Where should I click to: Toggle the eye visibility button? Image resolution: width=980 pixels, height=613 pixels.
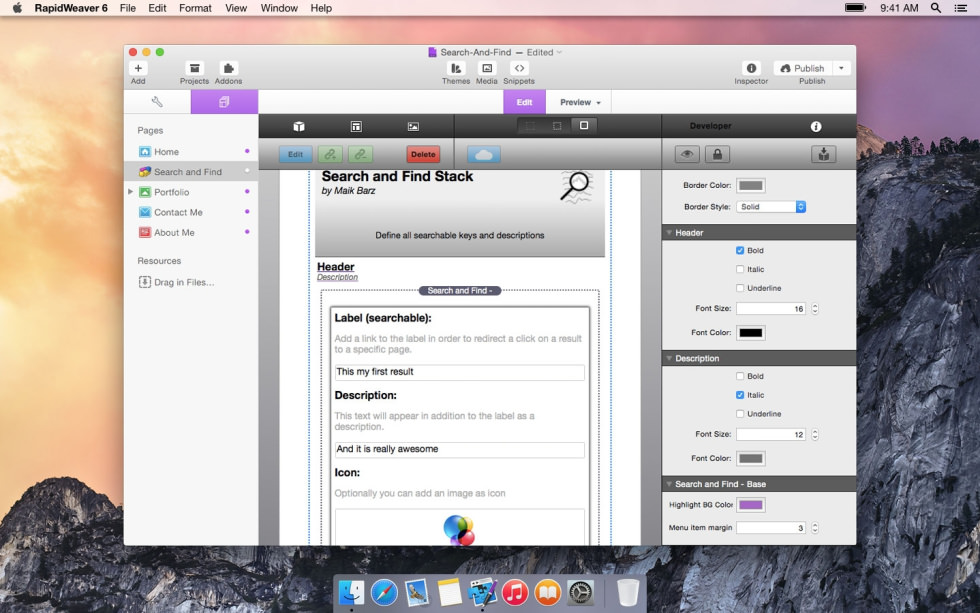pos(687,154)
